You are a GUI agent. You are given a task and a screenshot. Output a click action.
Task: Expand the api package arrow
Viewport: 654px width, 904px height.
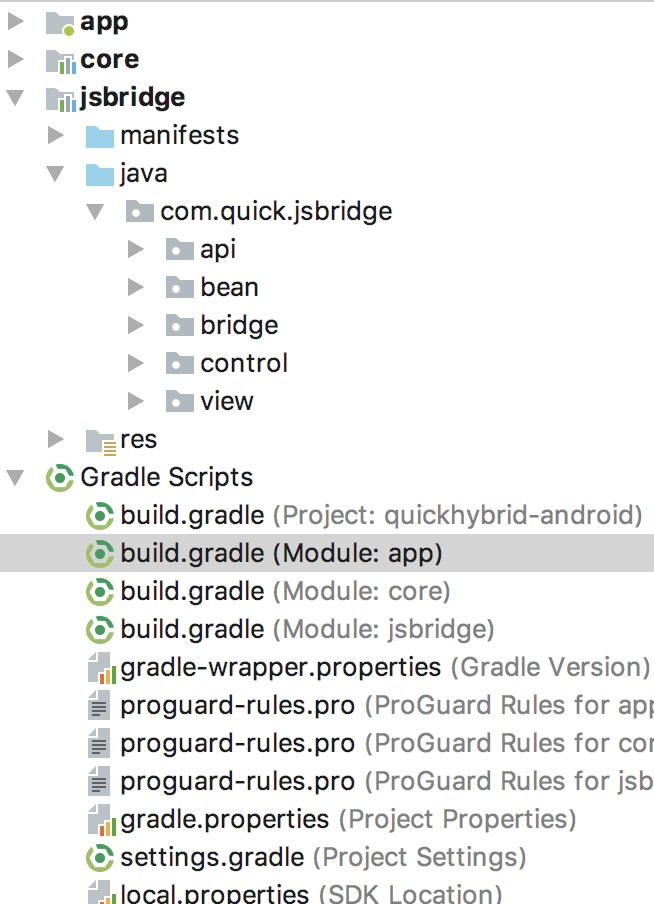[x=136, y=250]
